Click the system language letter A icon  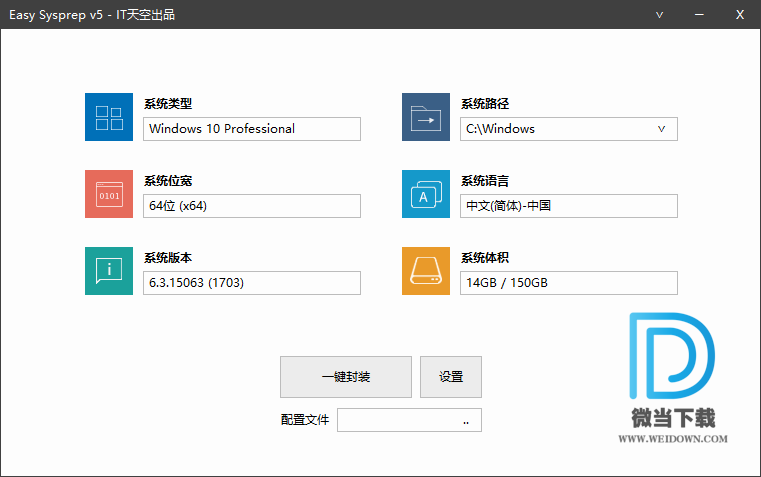426,194
